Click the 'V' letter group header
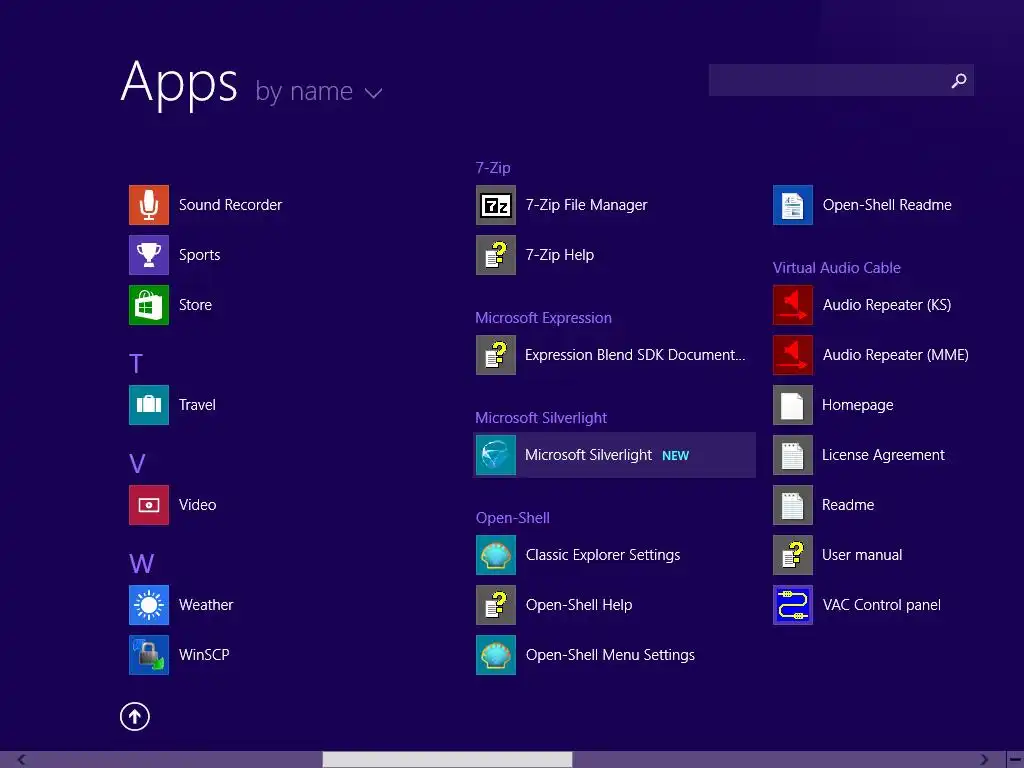 [x=137, y=464]
